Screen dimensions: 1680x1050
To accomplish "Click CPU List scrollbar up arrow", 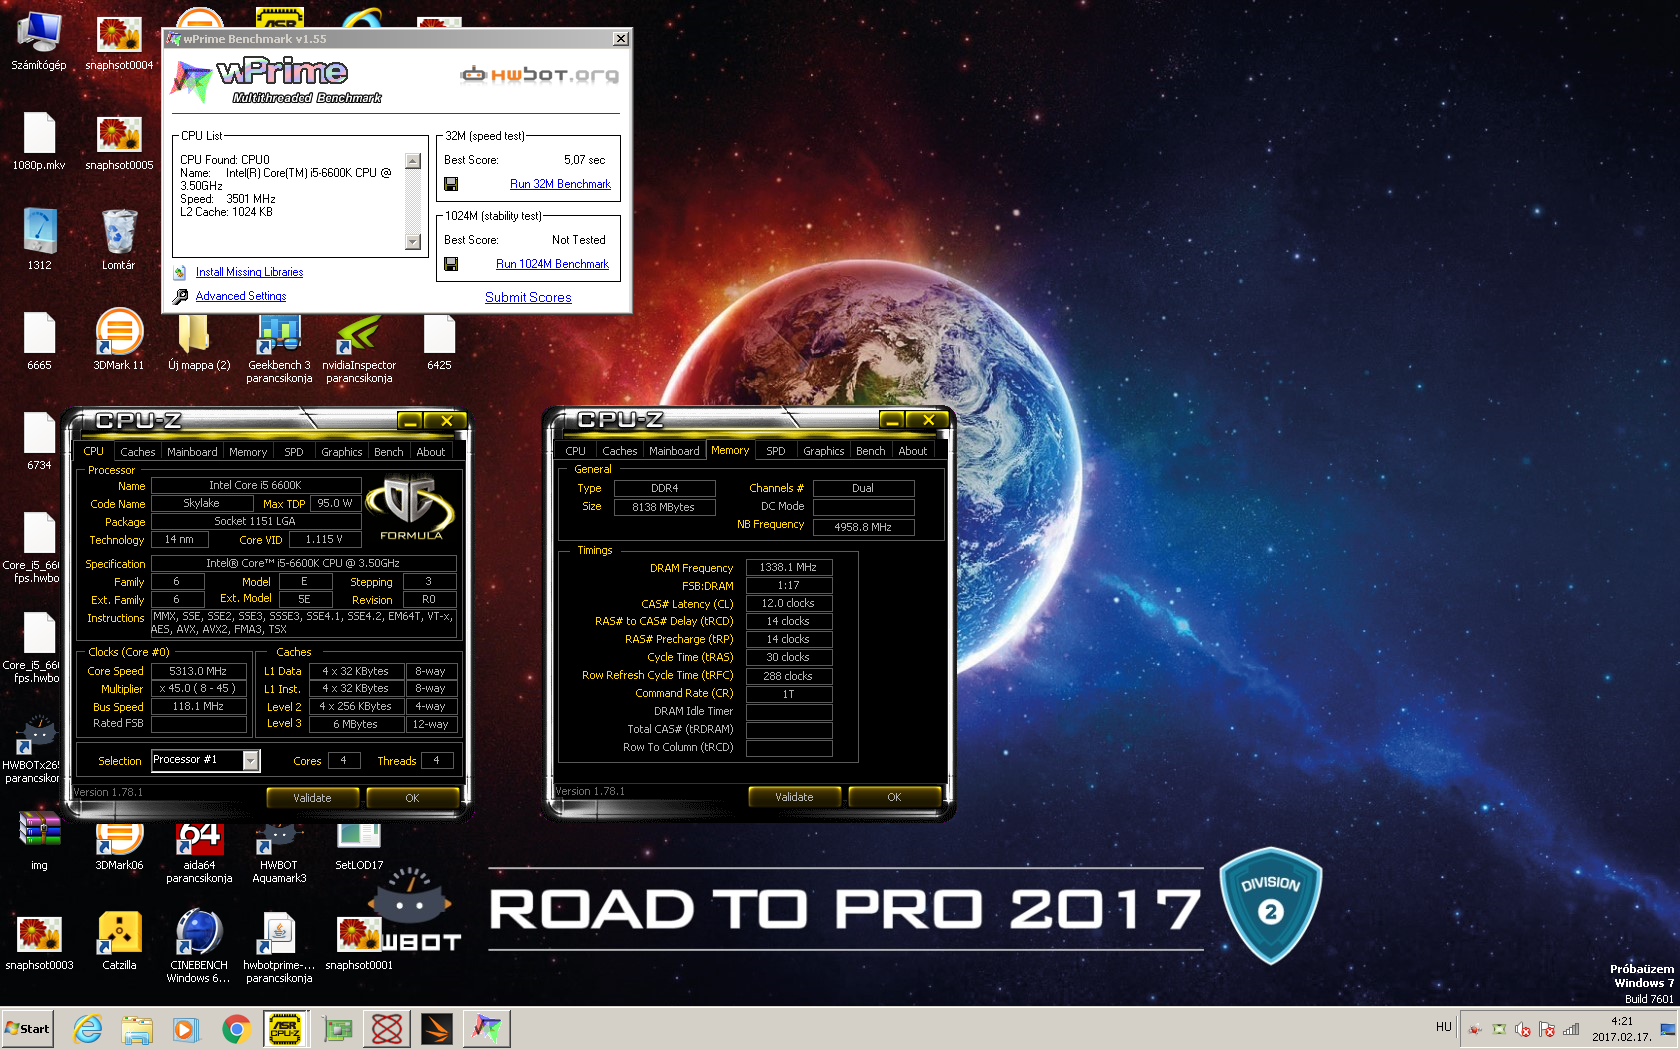I will (x=413, y=161).
